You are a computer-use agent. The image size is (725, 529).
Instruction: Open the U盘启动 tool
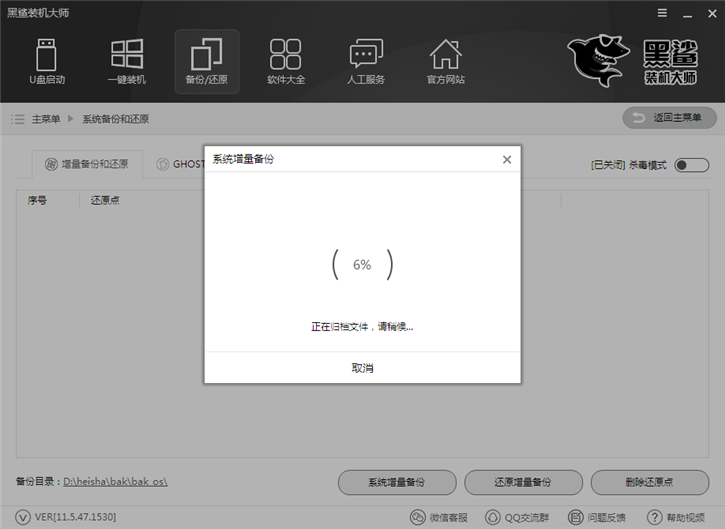click(x=46, y=60)
